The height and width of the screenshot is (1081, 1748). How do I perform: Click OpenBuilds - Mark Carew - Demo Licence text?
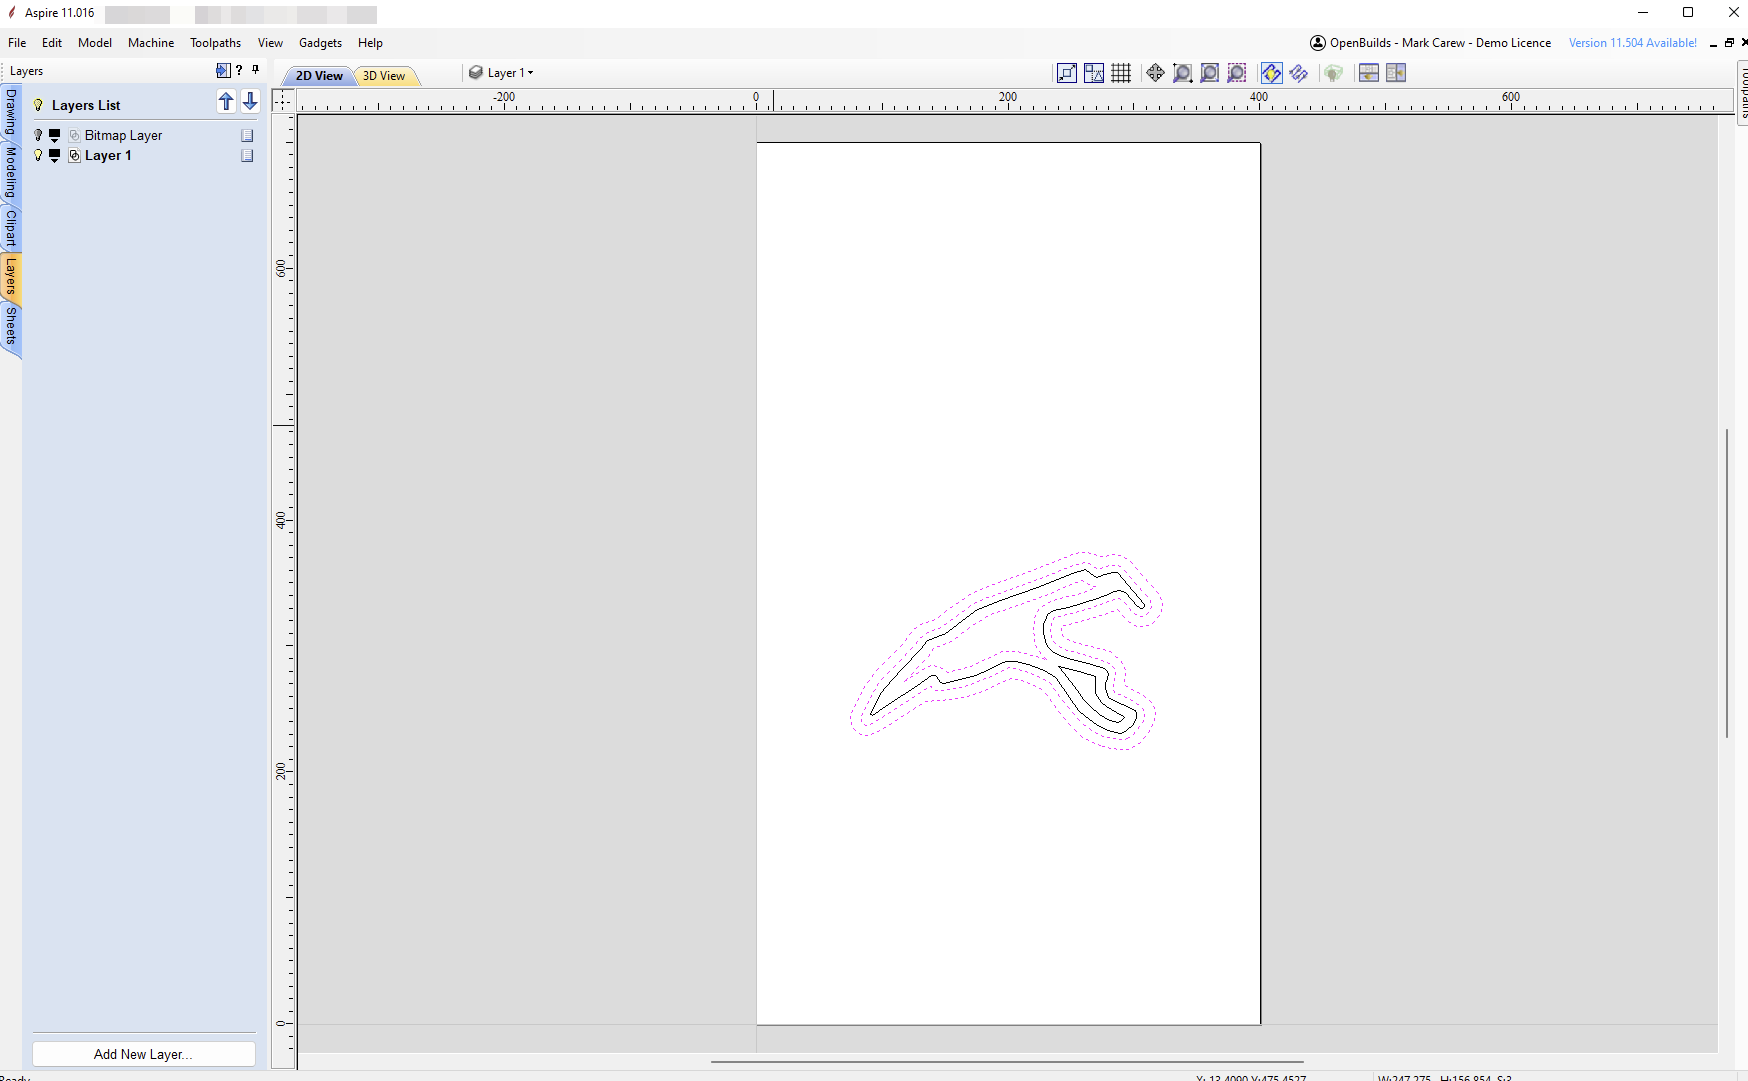click(1440, 43)
